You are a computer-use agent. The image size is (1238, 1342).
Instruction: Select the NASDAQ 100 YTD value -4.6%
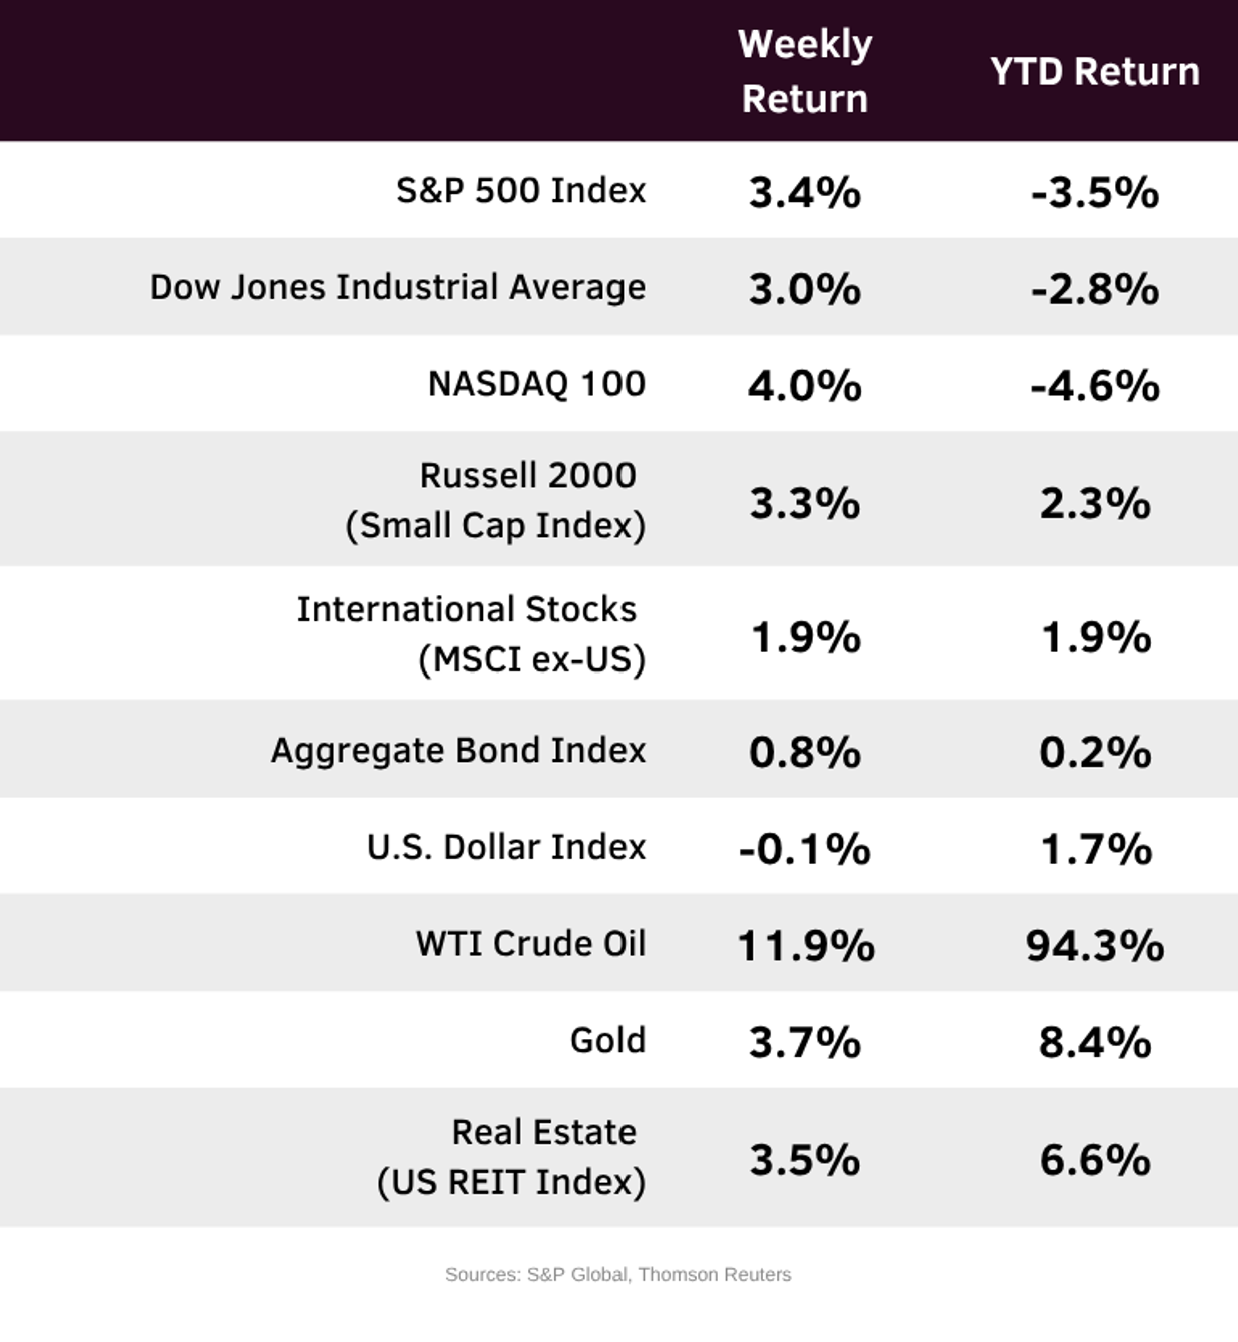click(1095, 386)
